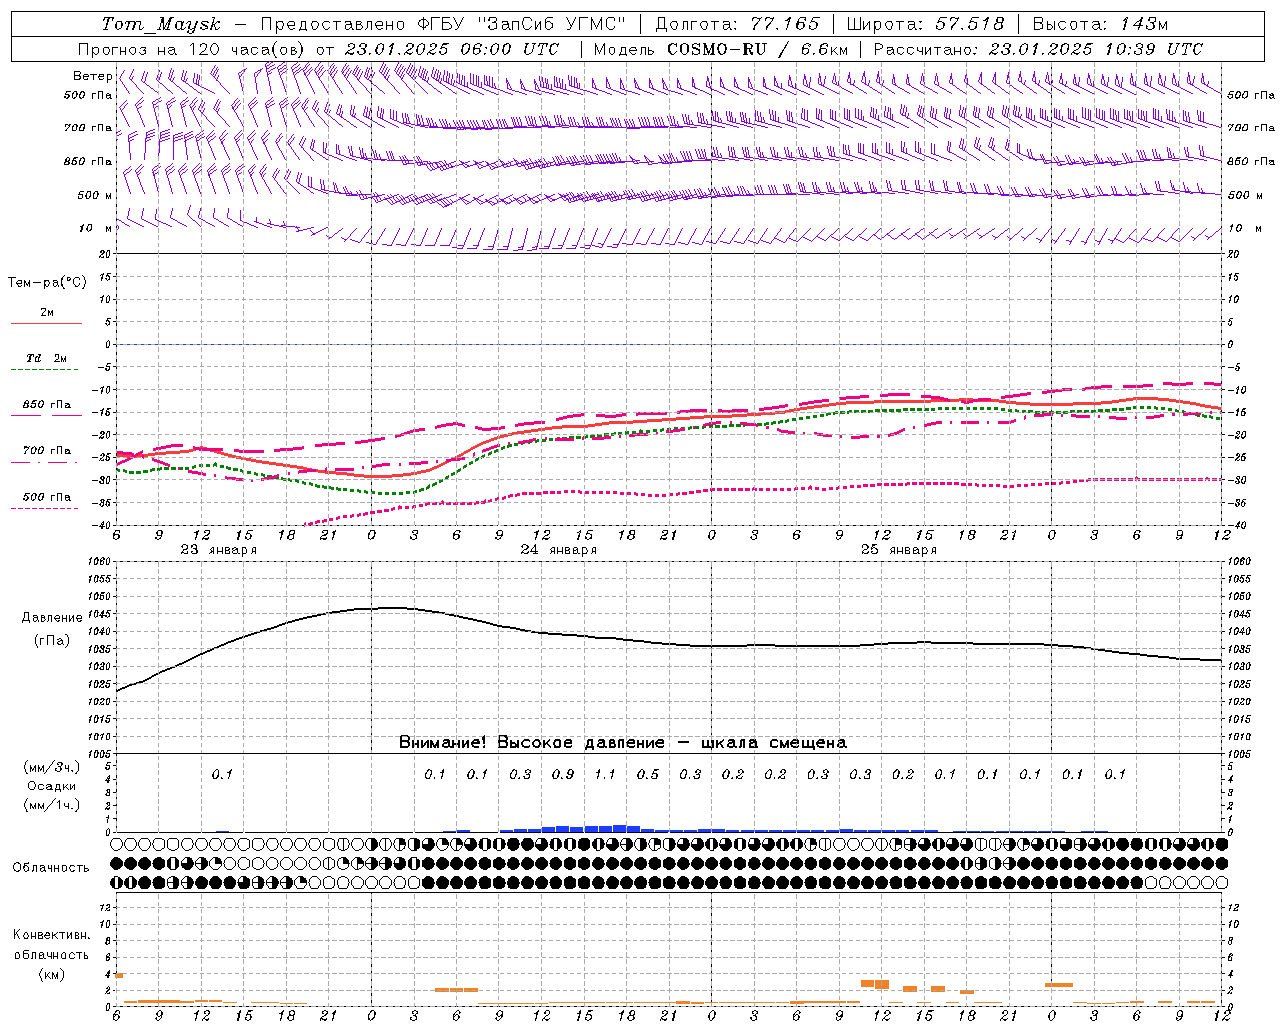Screen dimensions: 1280x1024
Task: Click the (гПа) unit label
Action: 51,640
